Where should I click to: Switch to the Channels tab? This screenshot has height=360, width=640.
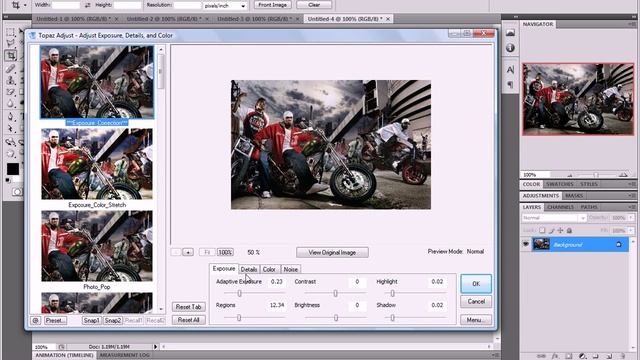click(560, 207)
